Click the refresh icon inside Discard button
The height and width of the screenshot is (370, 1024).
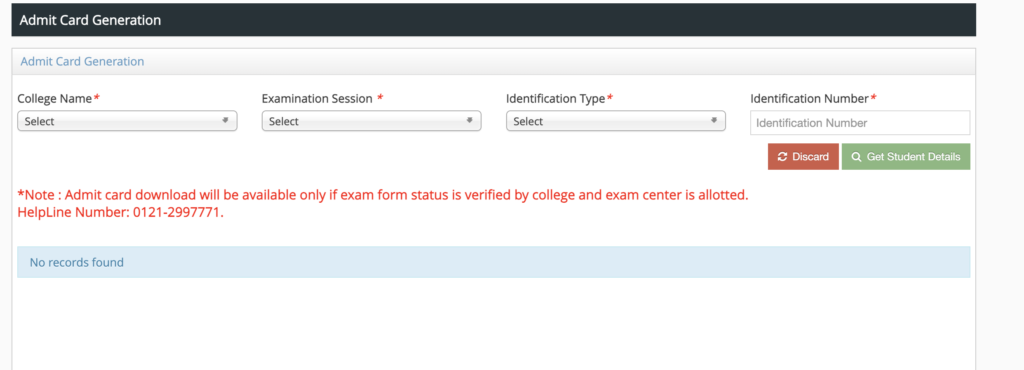pos(782,157)
